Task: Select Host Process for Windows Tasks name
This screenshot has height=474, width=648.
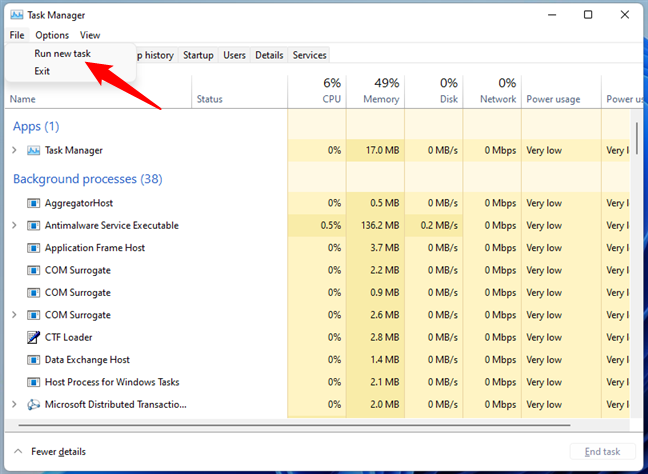Action: (x=112, y=382)
